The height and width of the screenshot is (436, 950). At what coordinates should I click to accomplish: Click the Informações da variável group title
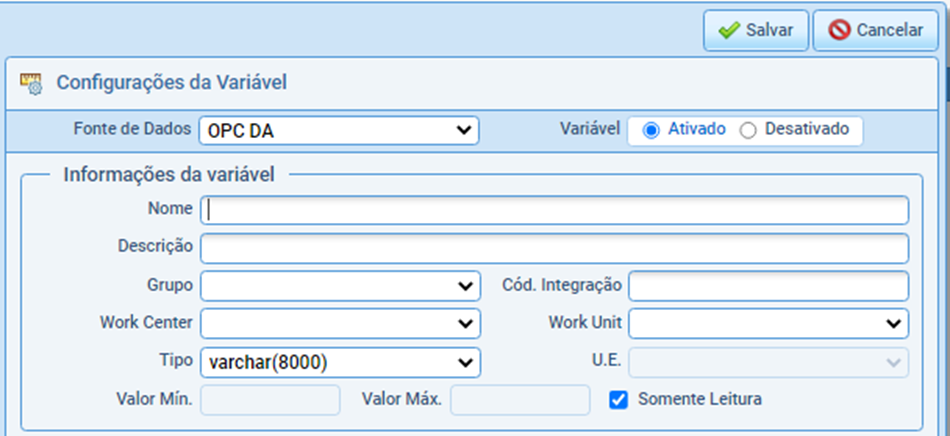(x=169, y=174)
